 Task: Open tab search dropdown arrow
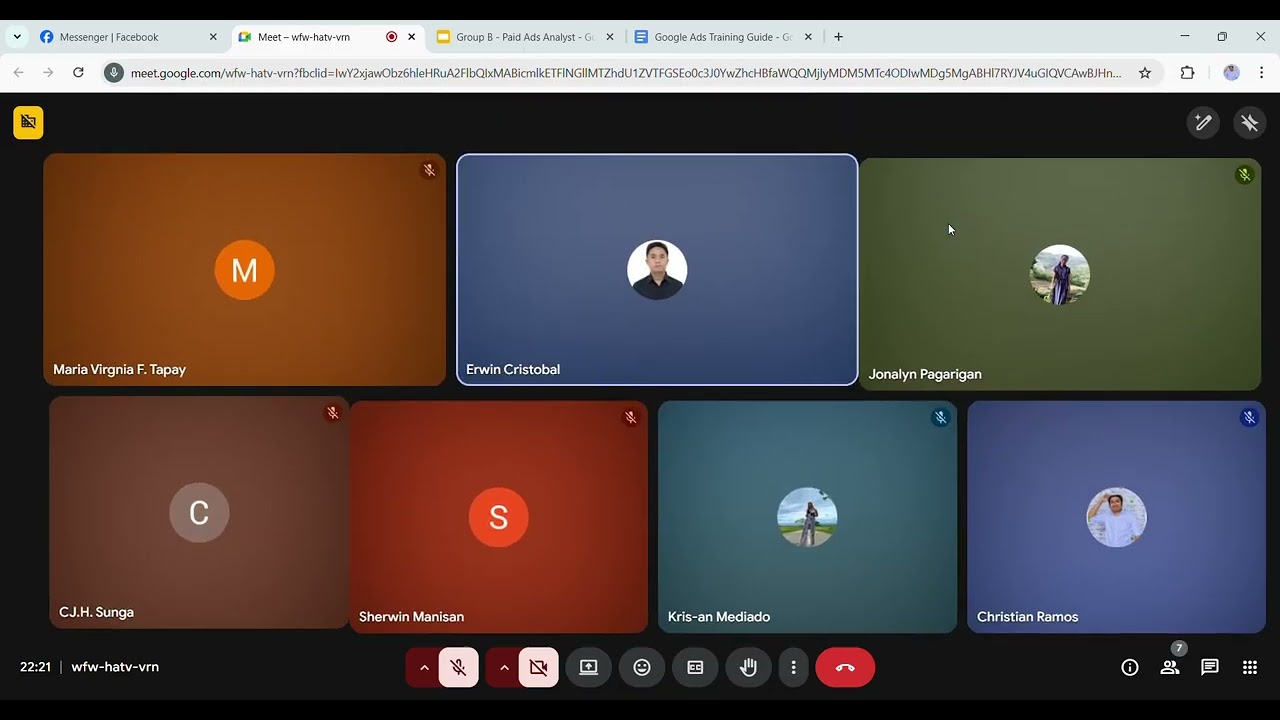pyautogui.click(x=16, y=37)
